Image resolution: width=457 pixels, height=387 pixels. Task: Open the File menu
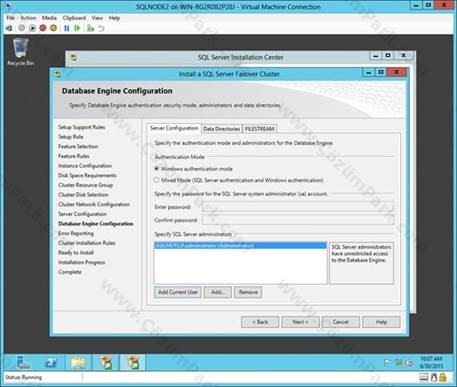(10, 18)
